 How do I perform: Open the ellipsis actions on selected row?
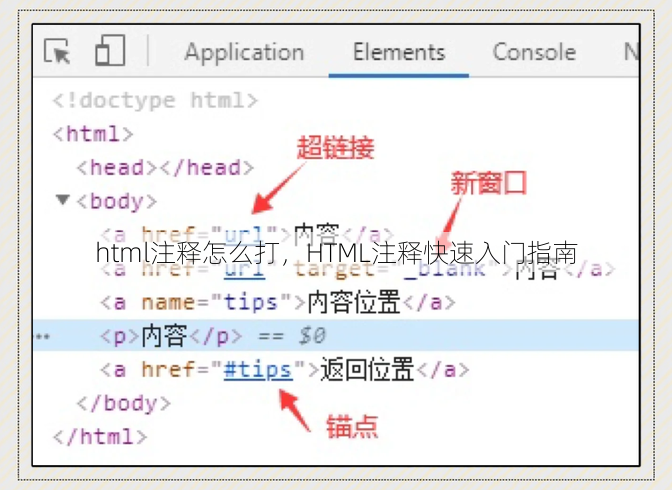[x=42, y=337]
